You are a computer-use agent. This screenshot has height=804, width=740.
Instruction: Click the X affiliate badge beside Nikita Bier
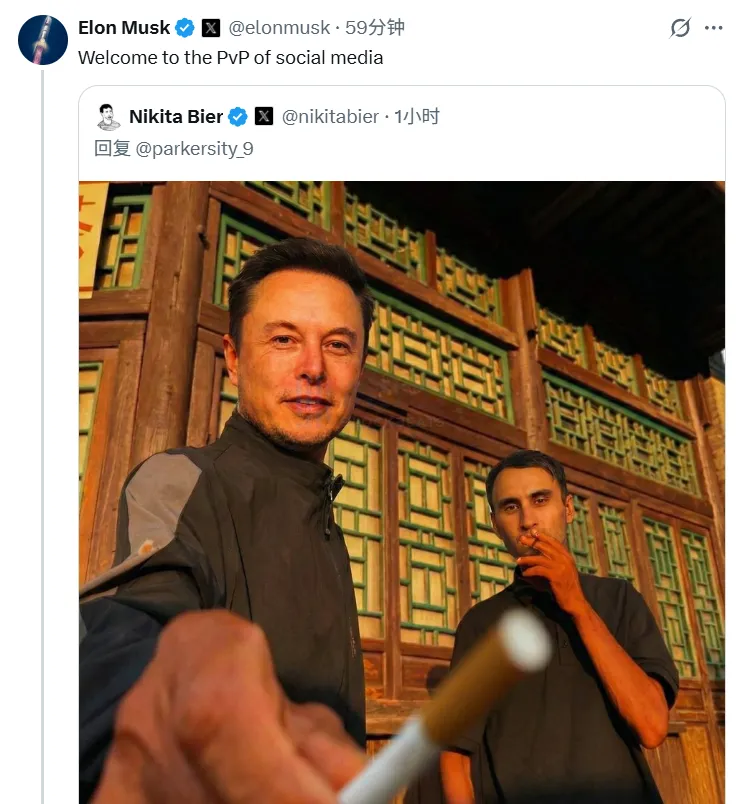[x=262, y=116]
